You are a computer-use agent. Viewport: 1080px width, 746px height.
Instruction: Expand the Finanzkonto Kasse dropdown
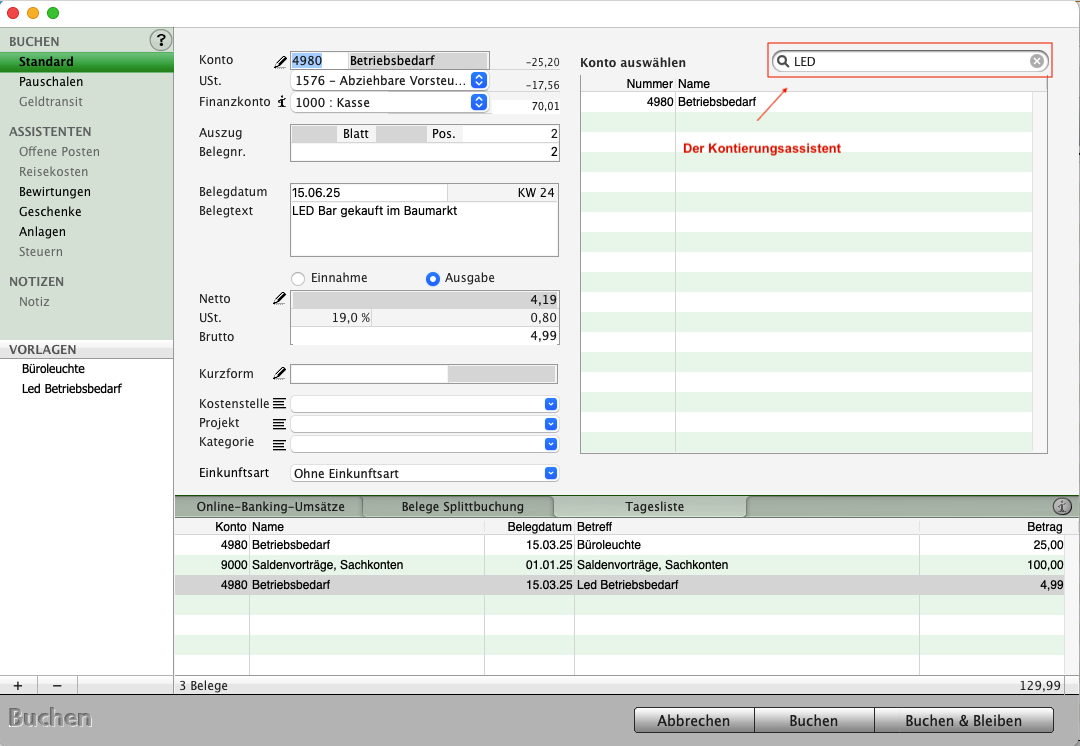[x=479, y=102]
